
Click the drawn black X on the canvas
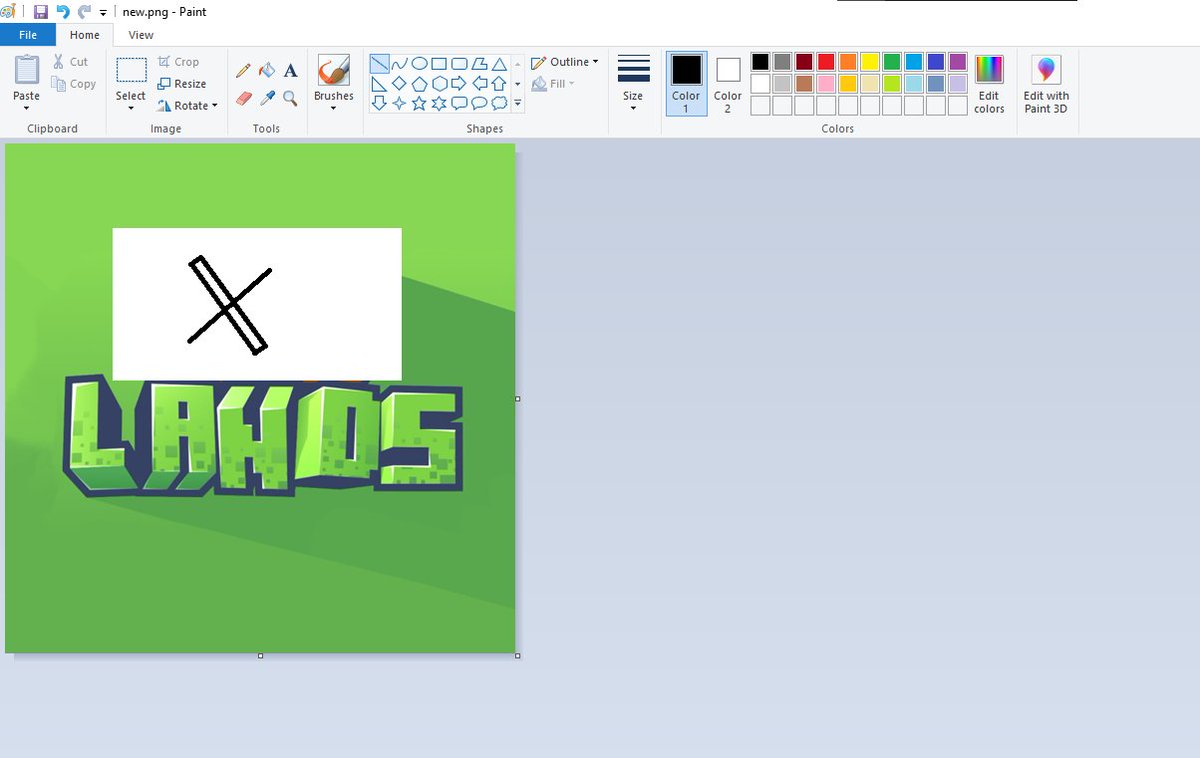(230, 305)
